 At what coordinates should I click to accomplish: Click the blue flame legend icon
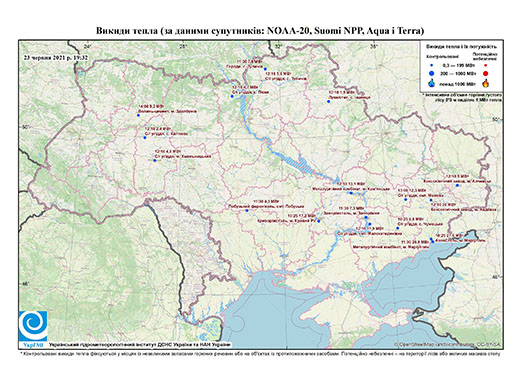(x=431, y=83)
